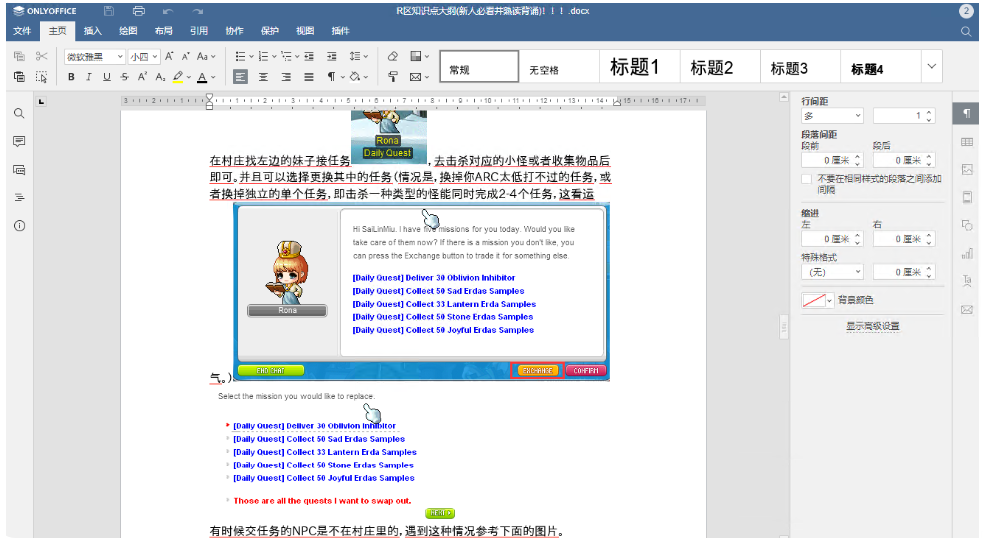Open the navigation headings icon in left sidebar
Image resolution: width=995 pixels, height=538 pixels.
click(x=20, y=197)
